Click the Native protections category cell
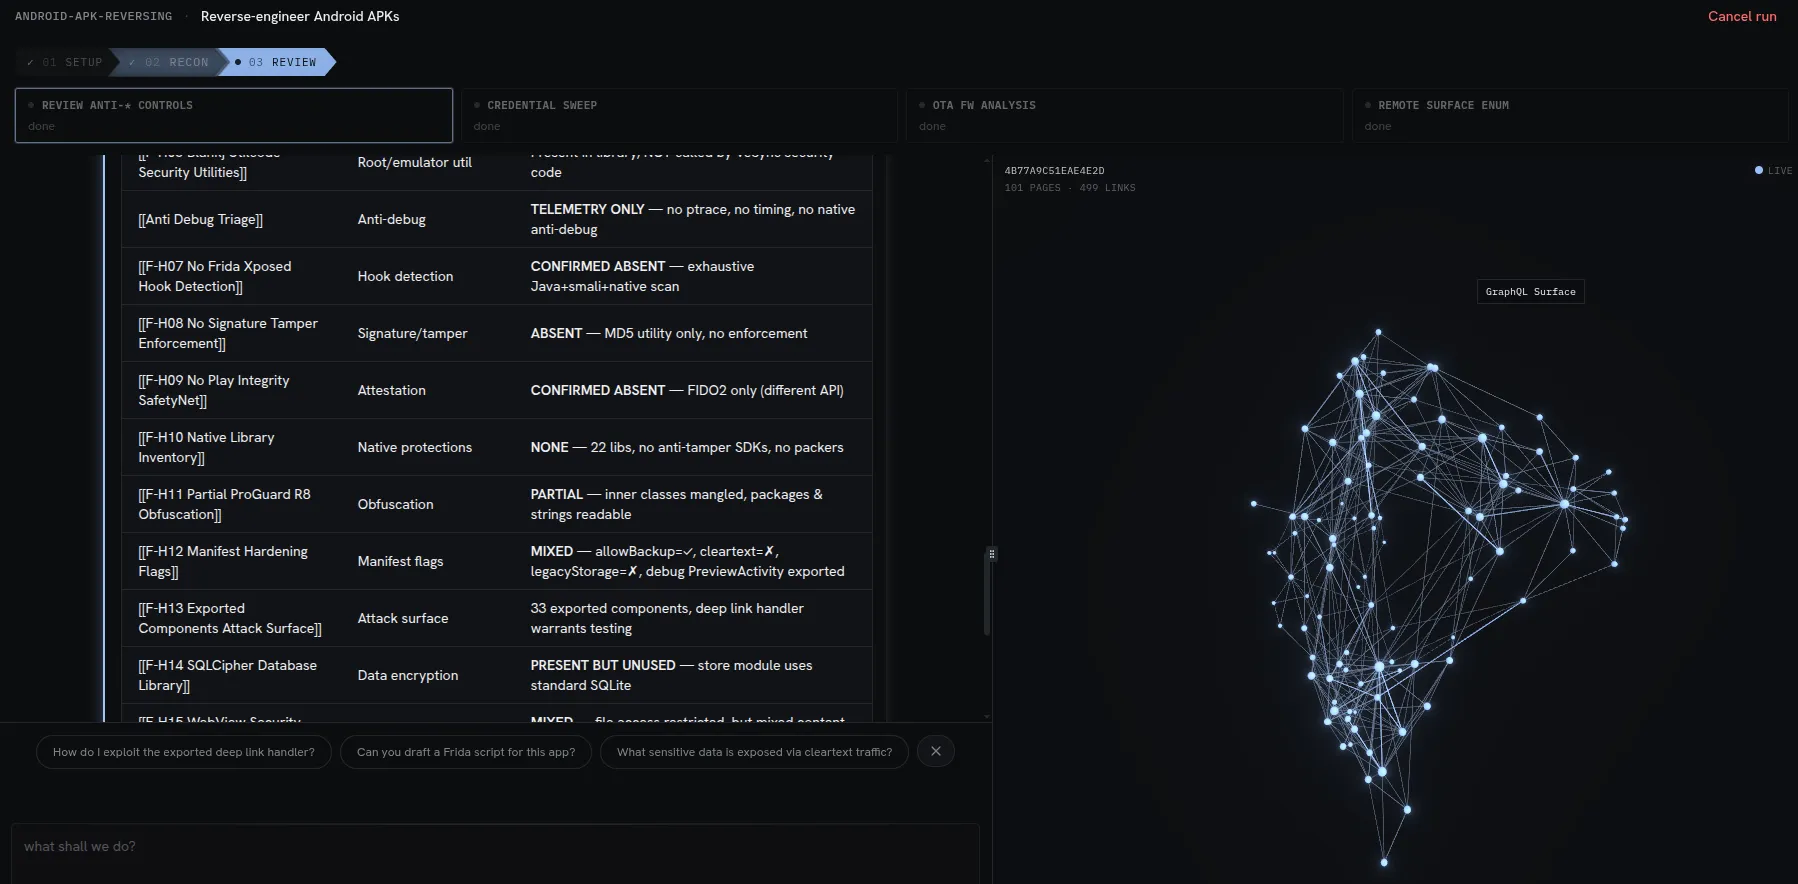This screenshot has width=1798, height=884. [x=414, y=447]
